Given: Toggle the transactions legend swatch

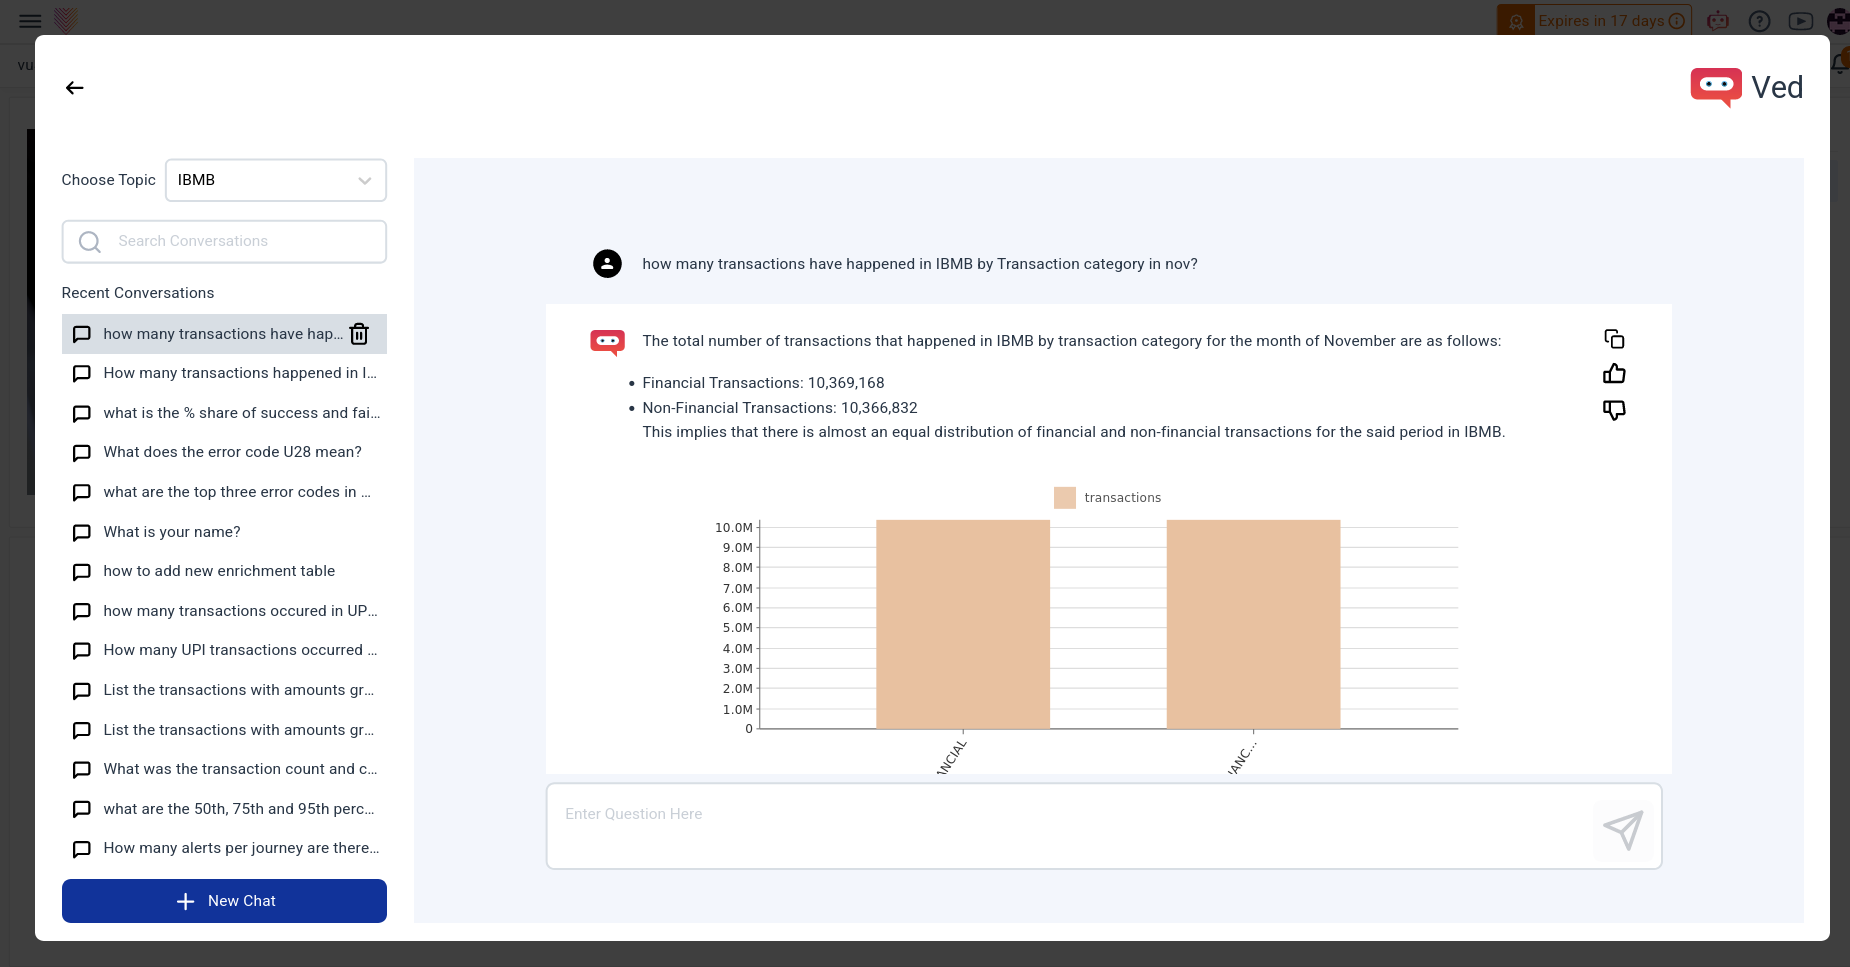Looking at the screenshot, I should tap(1065, 498).
